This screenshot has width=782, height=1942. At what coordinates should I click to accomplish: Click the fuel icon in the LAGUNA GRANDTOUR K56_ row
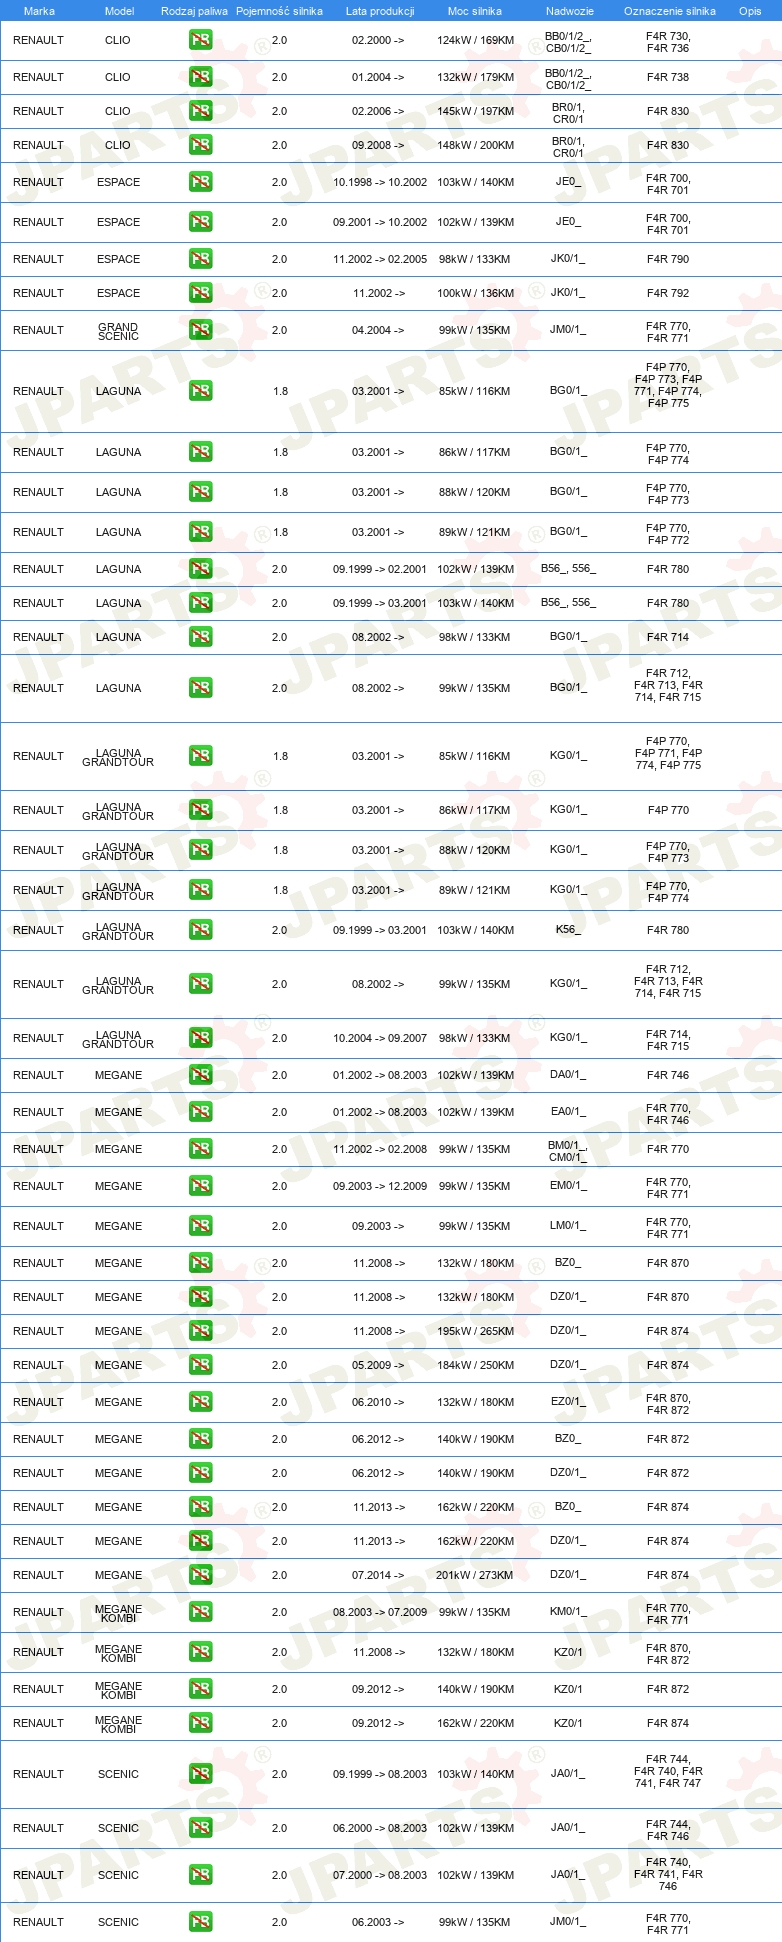tap(200, 930)
